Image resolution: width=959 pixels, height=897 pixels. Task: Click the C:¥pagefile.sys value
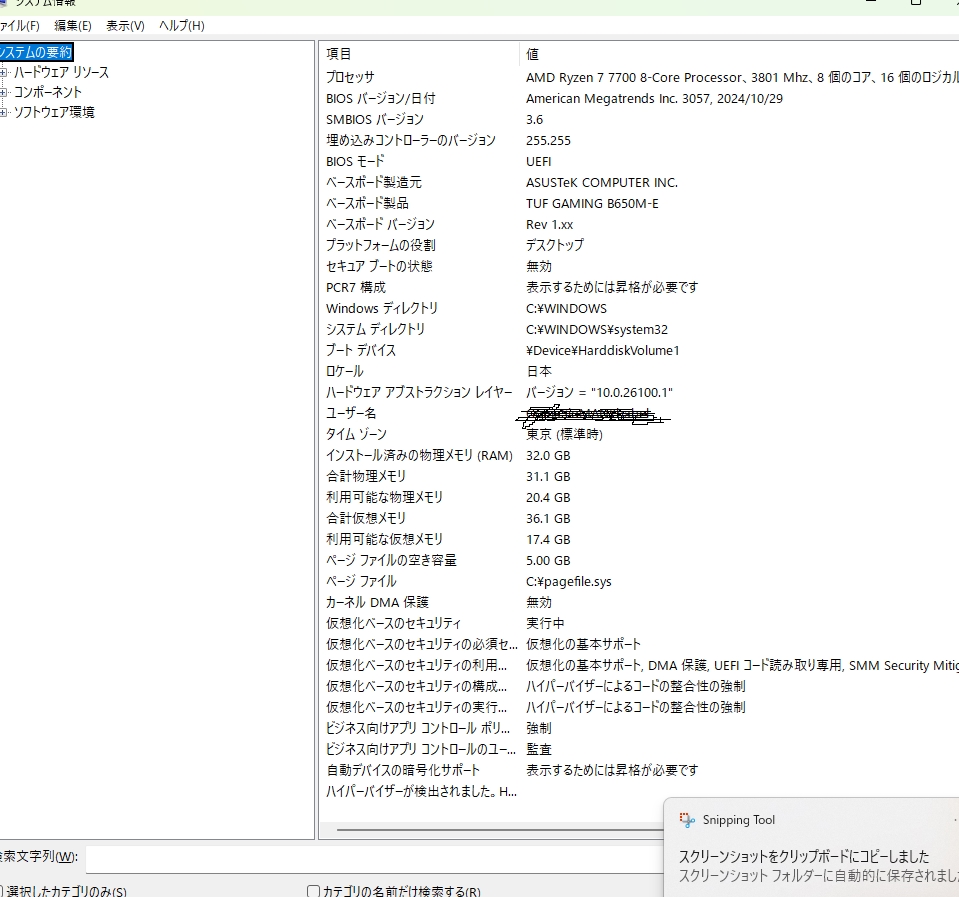coord(569,581)
